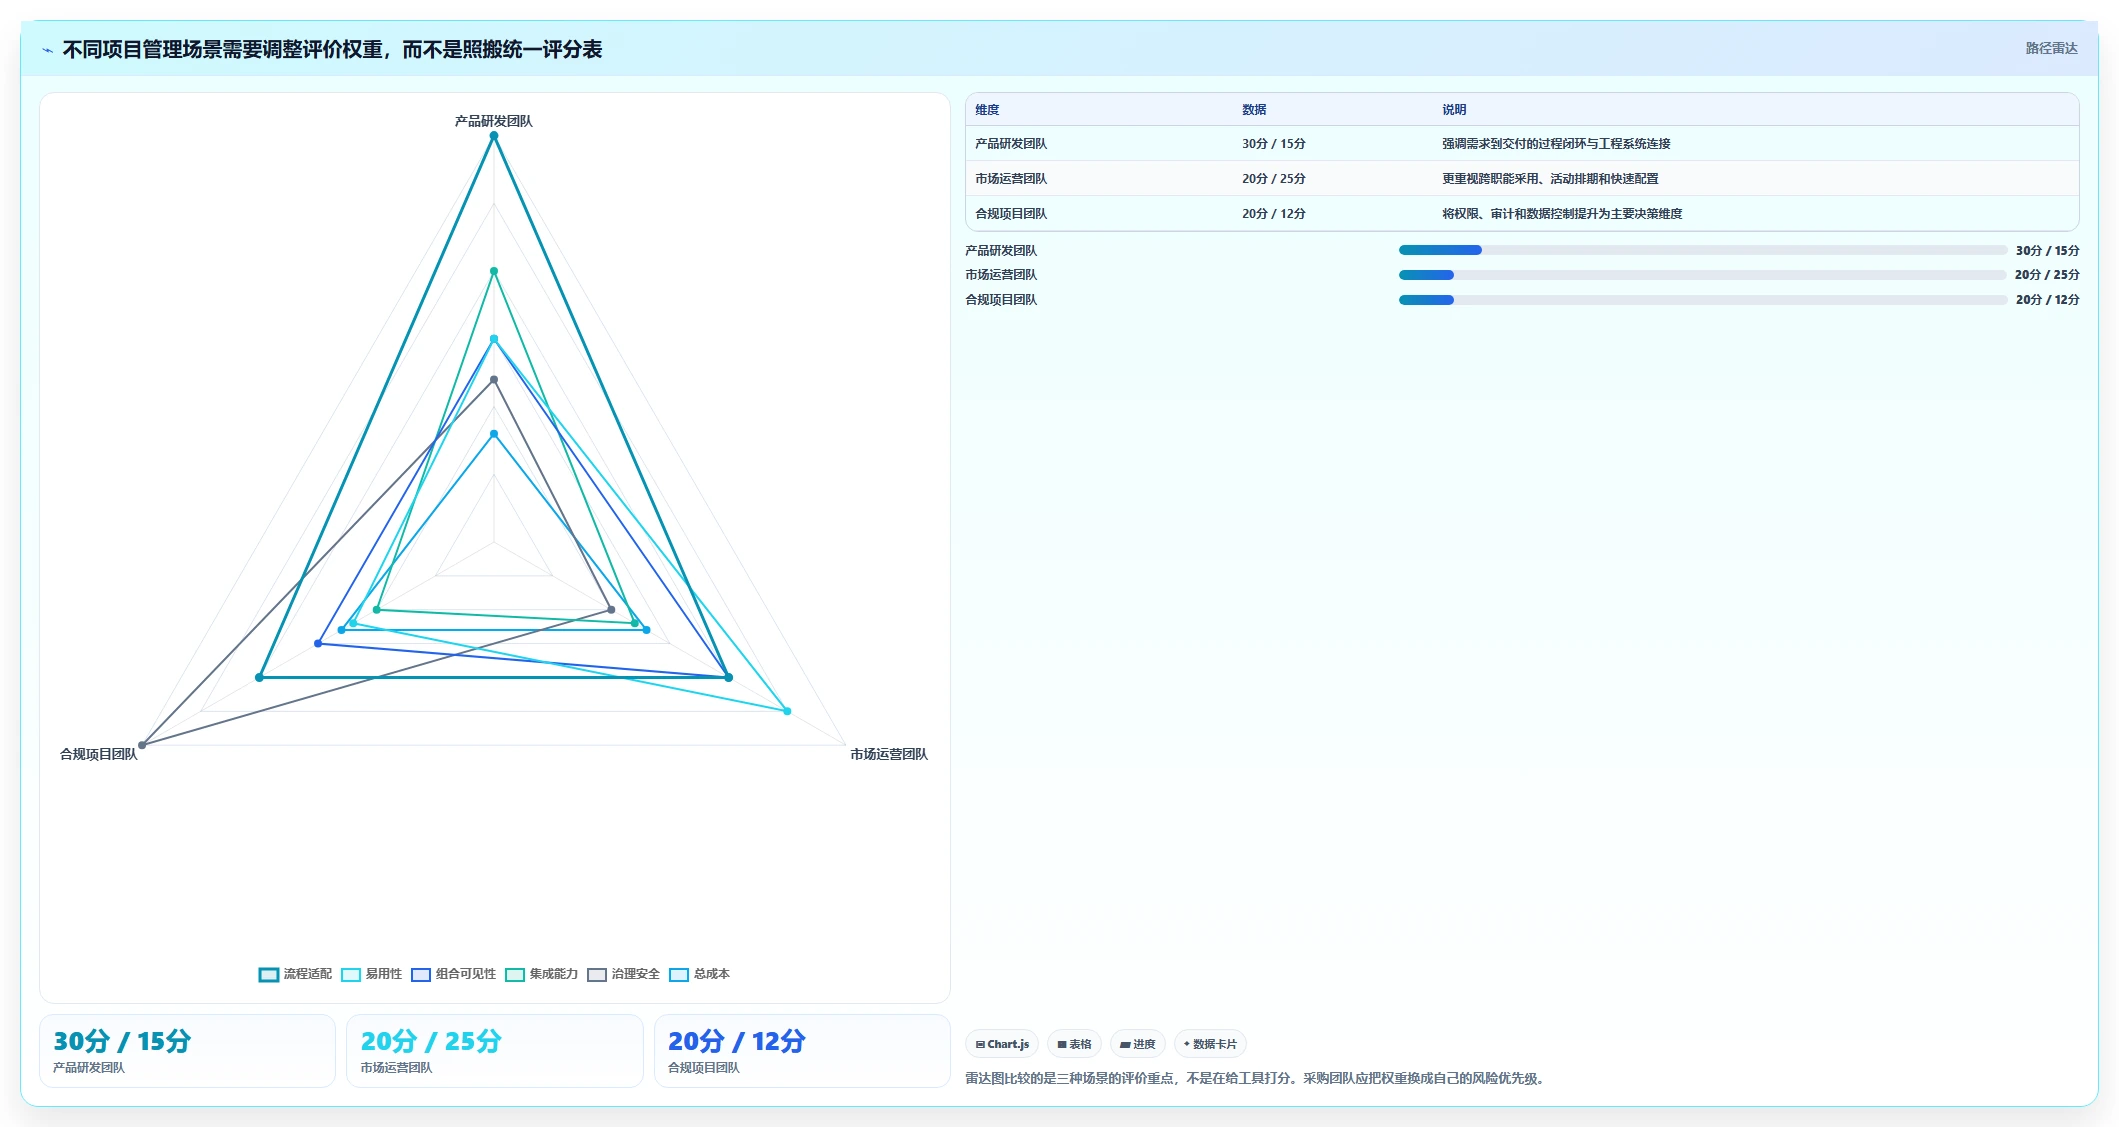2119x1127 pixels.
Task: Click the 维度 column header
Action: click(x=987, y=110)
